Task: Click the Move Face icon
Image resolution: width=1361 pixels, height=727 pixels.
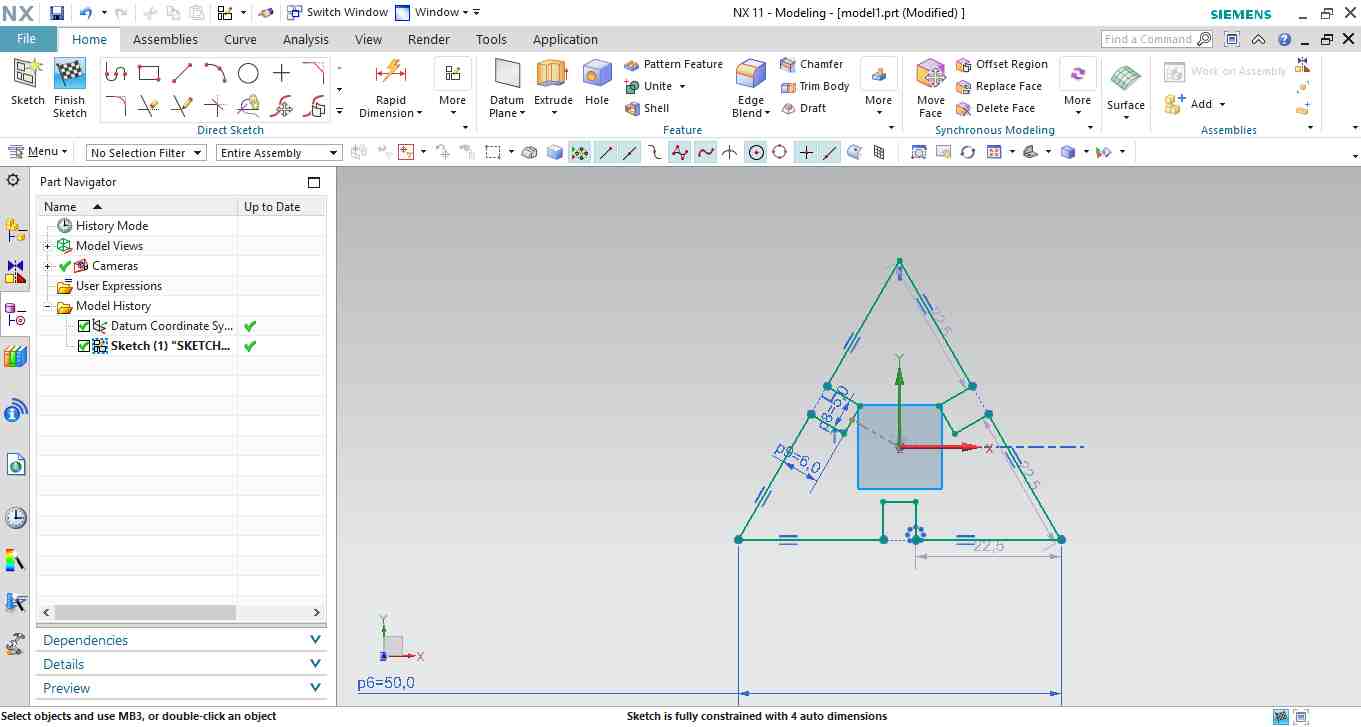Action: 931,74
